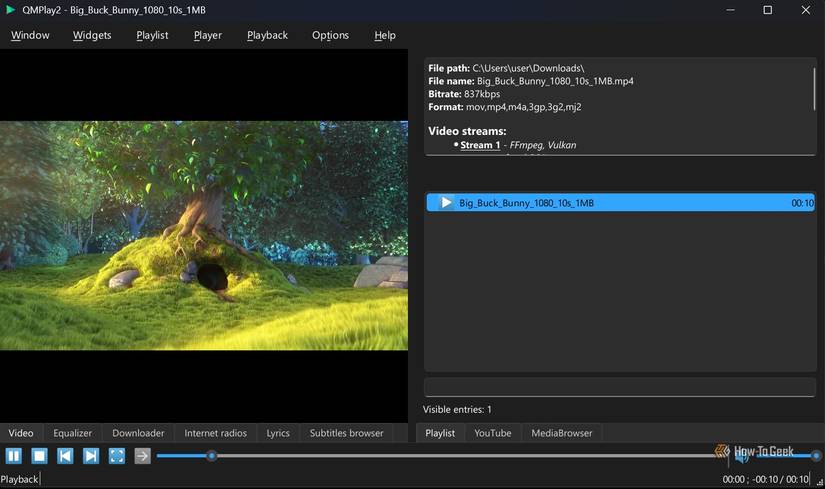The image size is (825, 489).
Task: Click the Stream 1 link
Action: pyautogui.click(x=480, y=145)
